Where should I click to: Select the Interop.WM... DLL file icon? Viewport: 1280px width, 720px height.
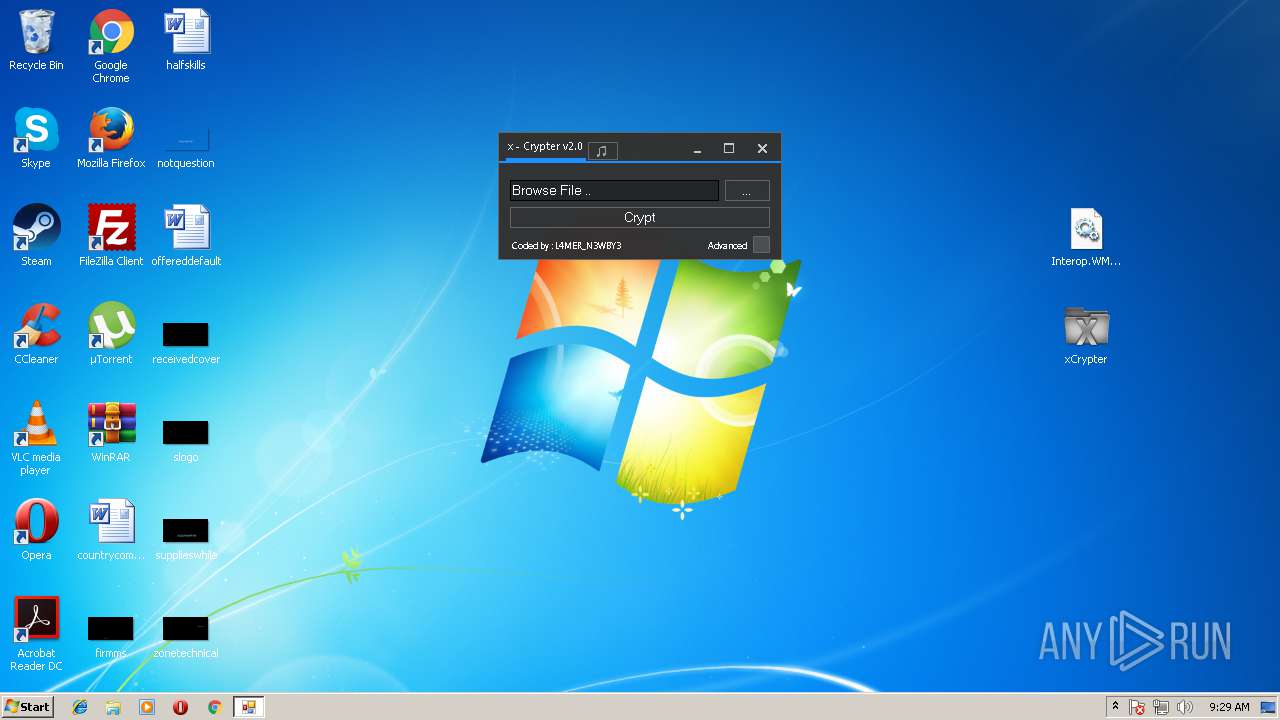click(x=1086, y=237)
